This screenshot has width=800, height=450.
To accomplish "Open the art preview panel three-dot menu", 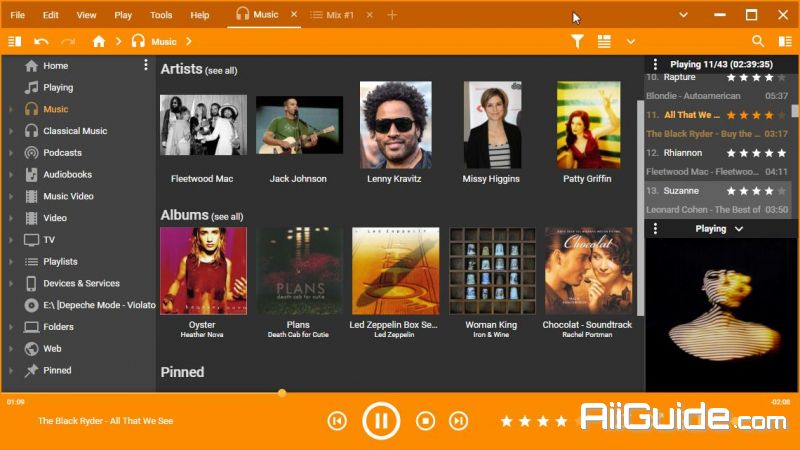I will (655, 229).
